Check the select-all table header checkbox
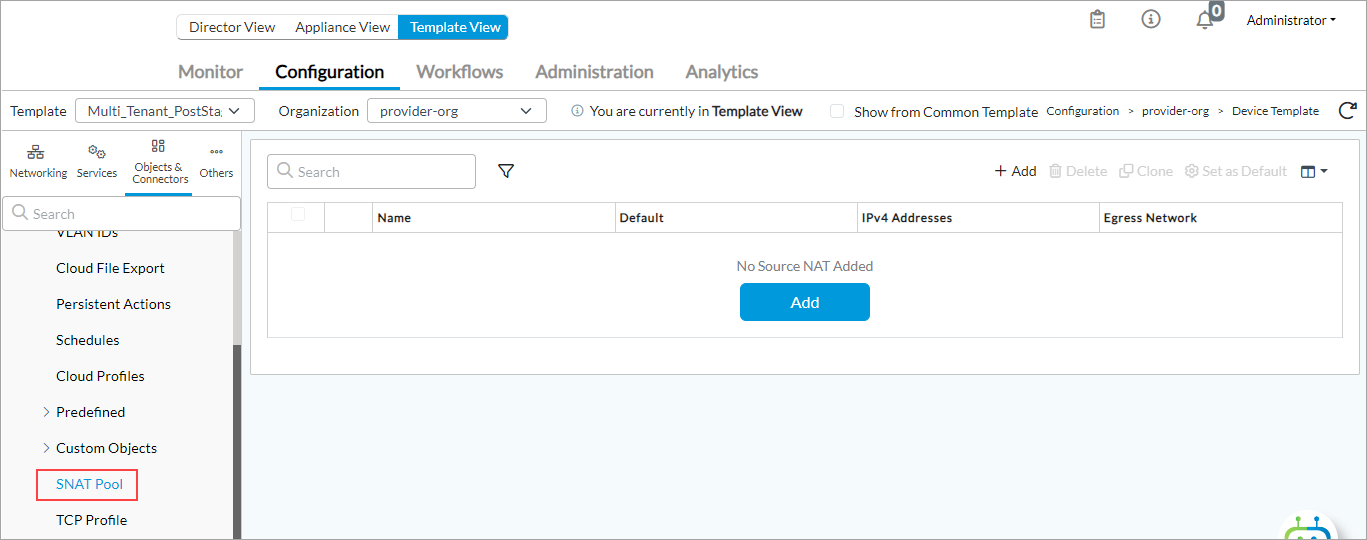Image resolution: width=1367 pixels, height=540 pixels. tap(297, 214)
